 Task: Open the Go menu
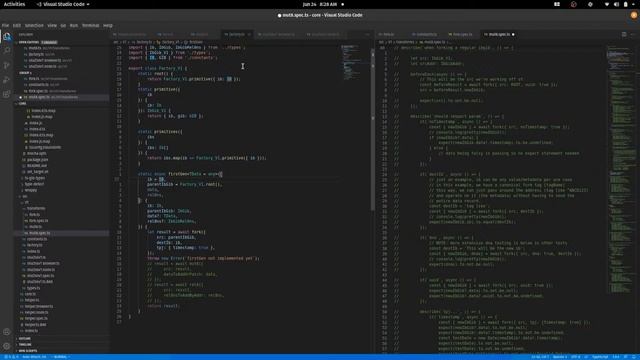coord(63,25)
